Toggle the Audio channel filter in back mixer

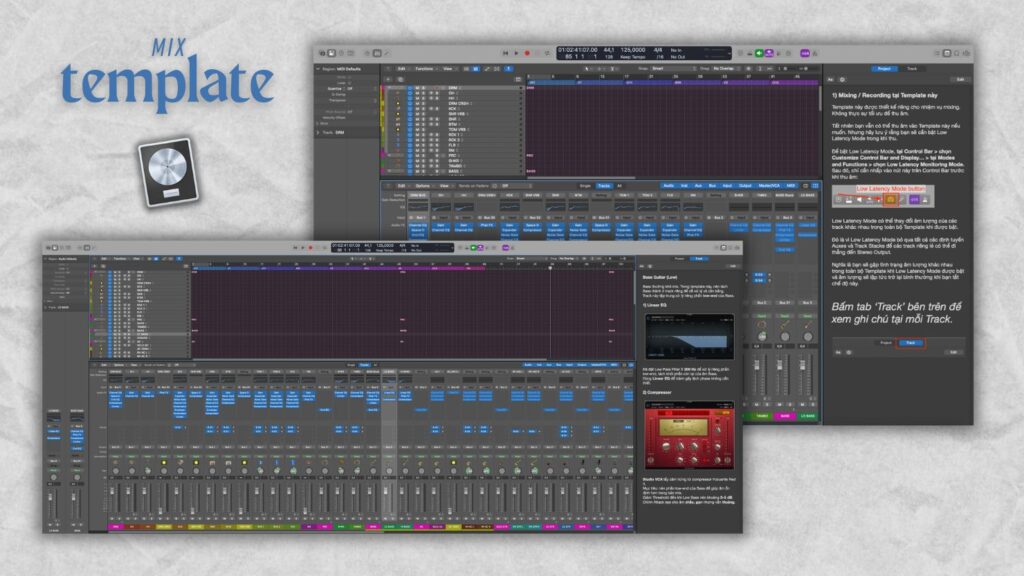(x=668, y=185)
